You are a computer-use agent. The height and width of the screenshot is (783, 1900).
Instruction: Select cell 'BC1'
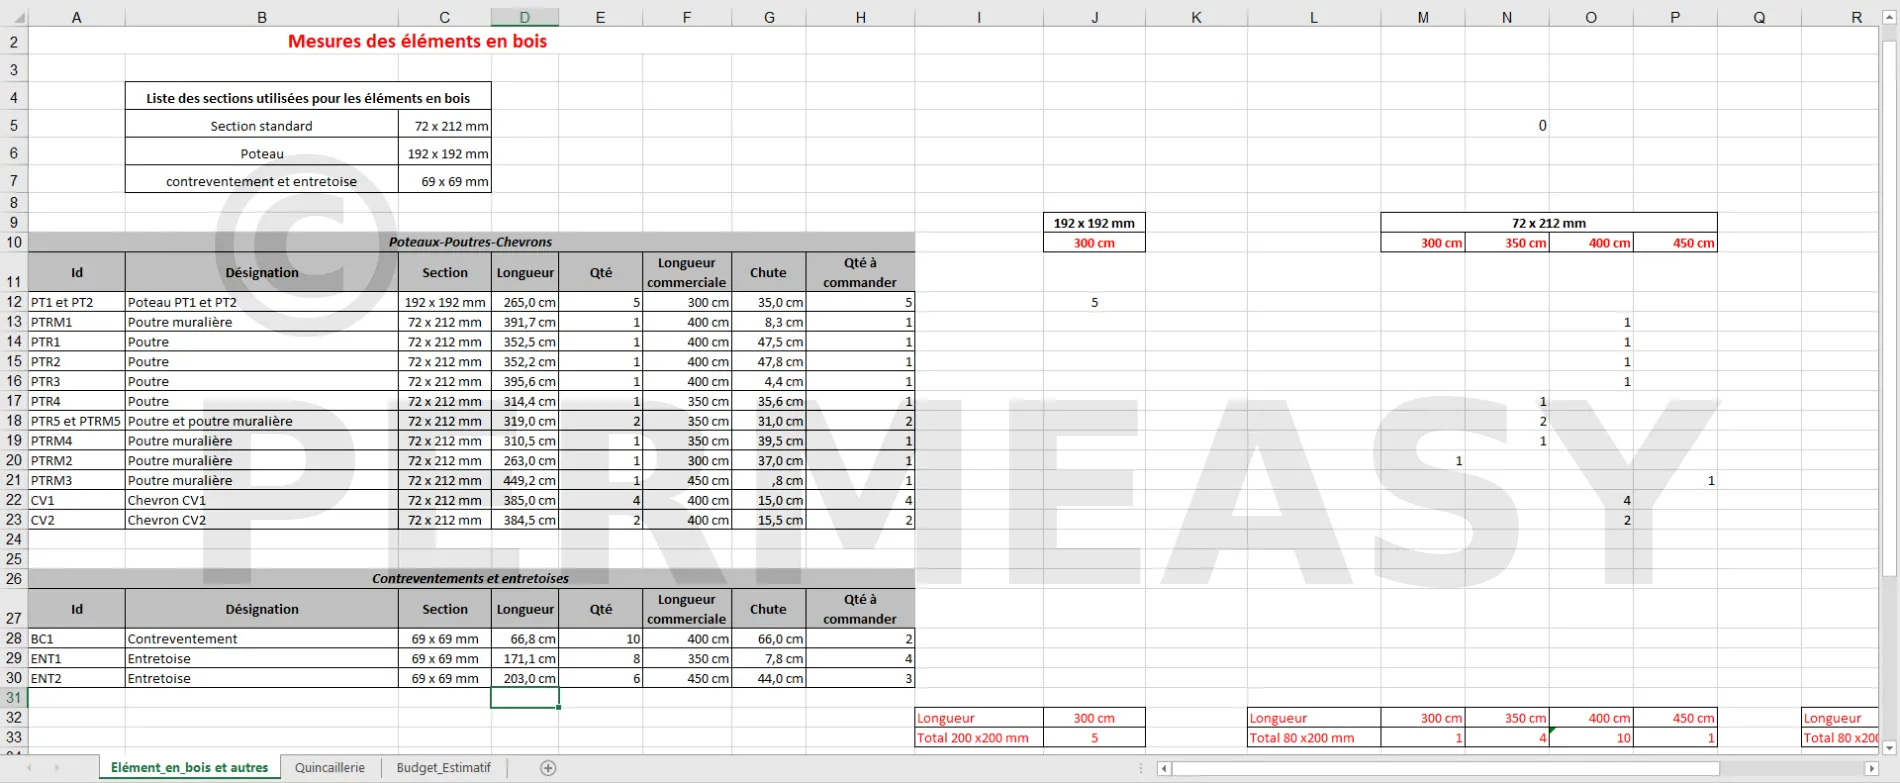tap(76, 639)
